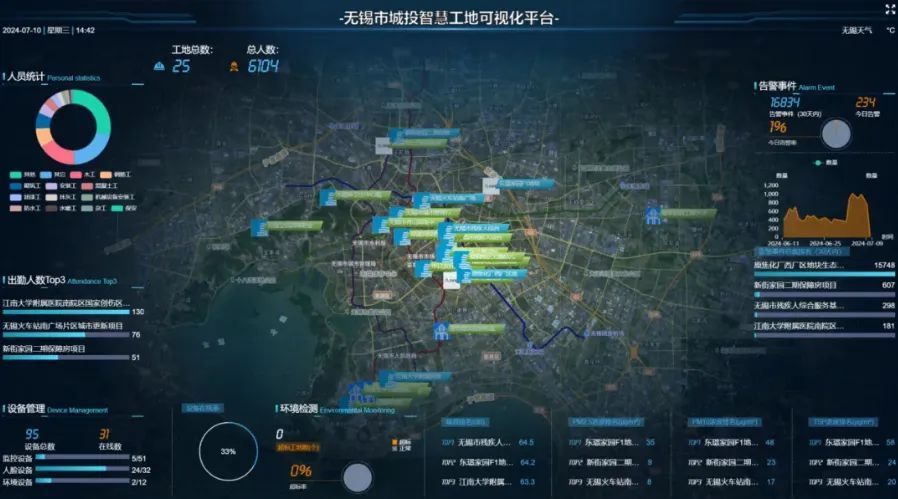Open 无锡火车站南广场片区城市更新项目 attendance row

click(72, 330)
